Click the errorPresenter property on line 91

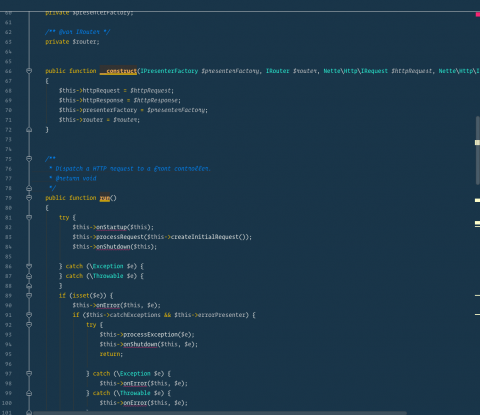(222, 315)
